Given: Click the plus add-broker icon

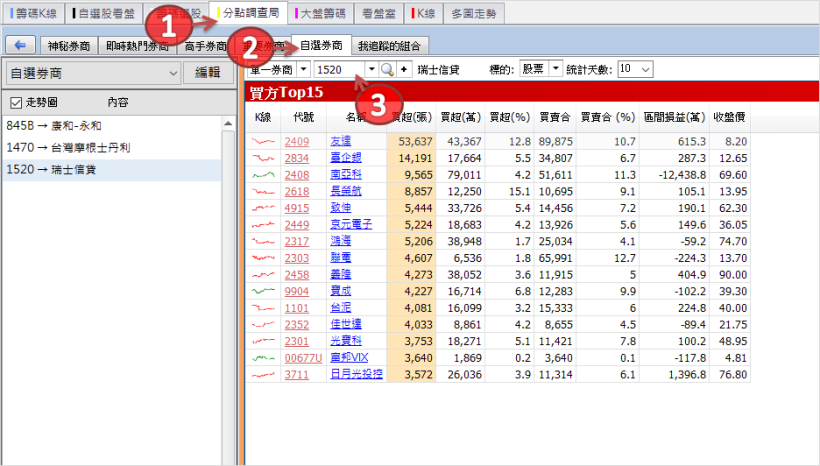Looking at the screenshot, I should [404, 69].
